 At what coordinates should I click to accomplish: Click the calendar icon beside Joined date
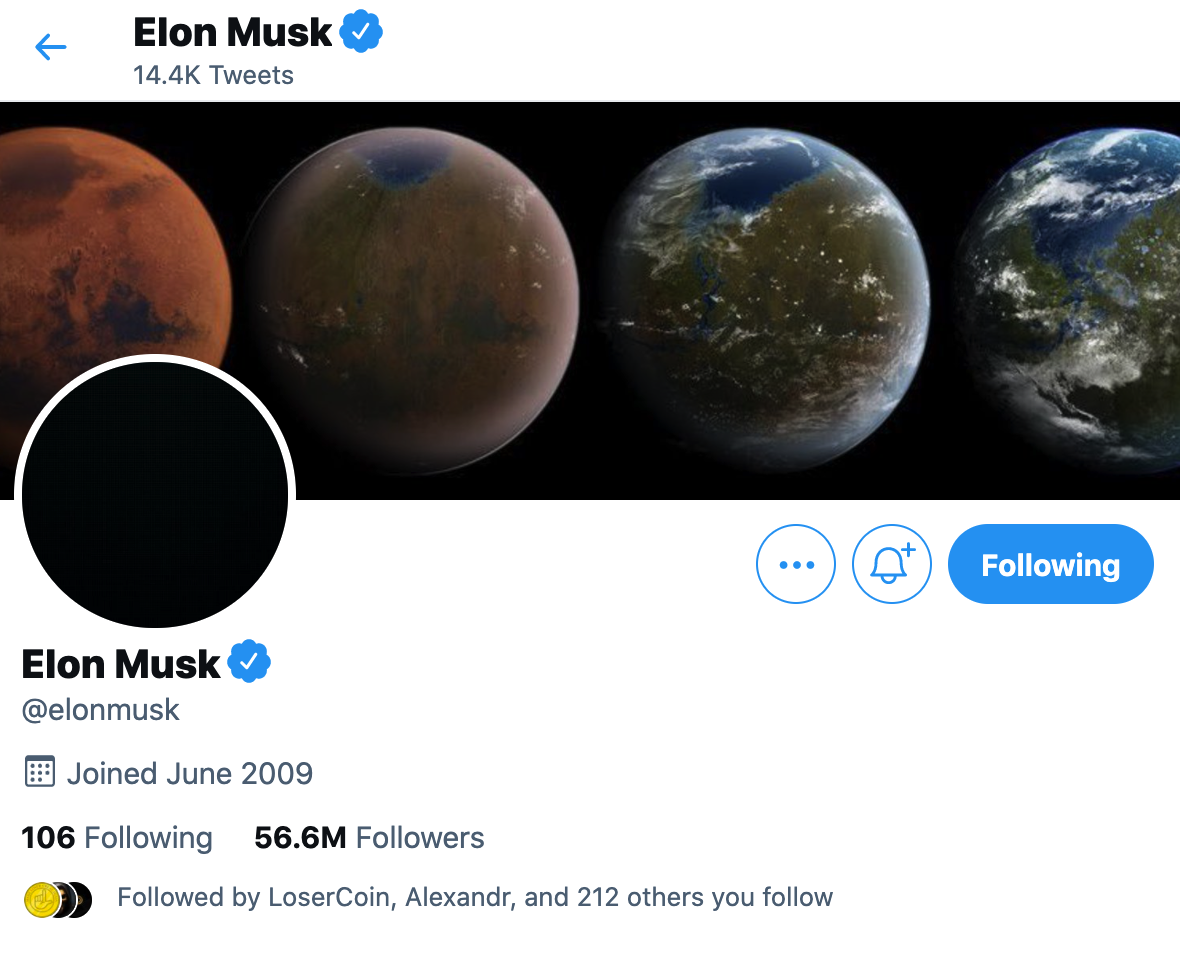(x=39, y=772)
